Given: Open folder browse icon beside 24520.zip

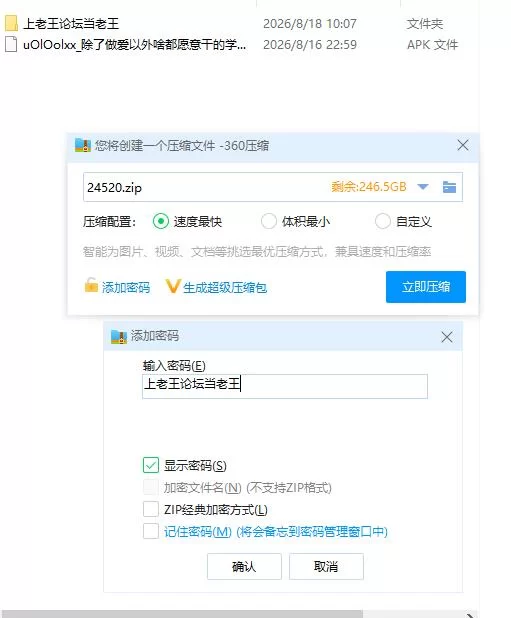Looking at the screenshot, I should point(449,187).
